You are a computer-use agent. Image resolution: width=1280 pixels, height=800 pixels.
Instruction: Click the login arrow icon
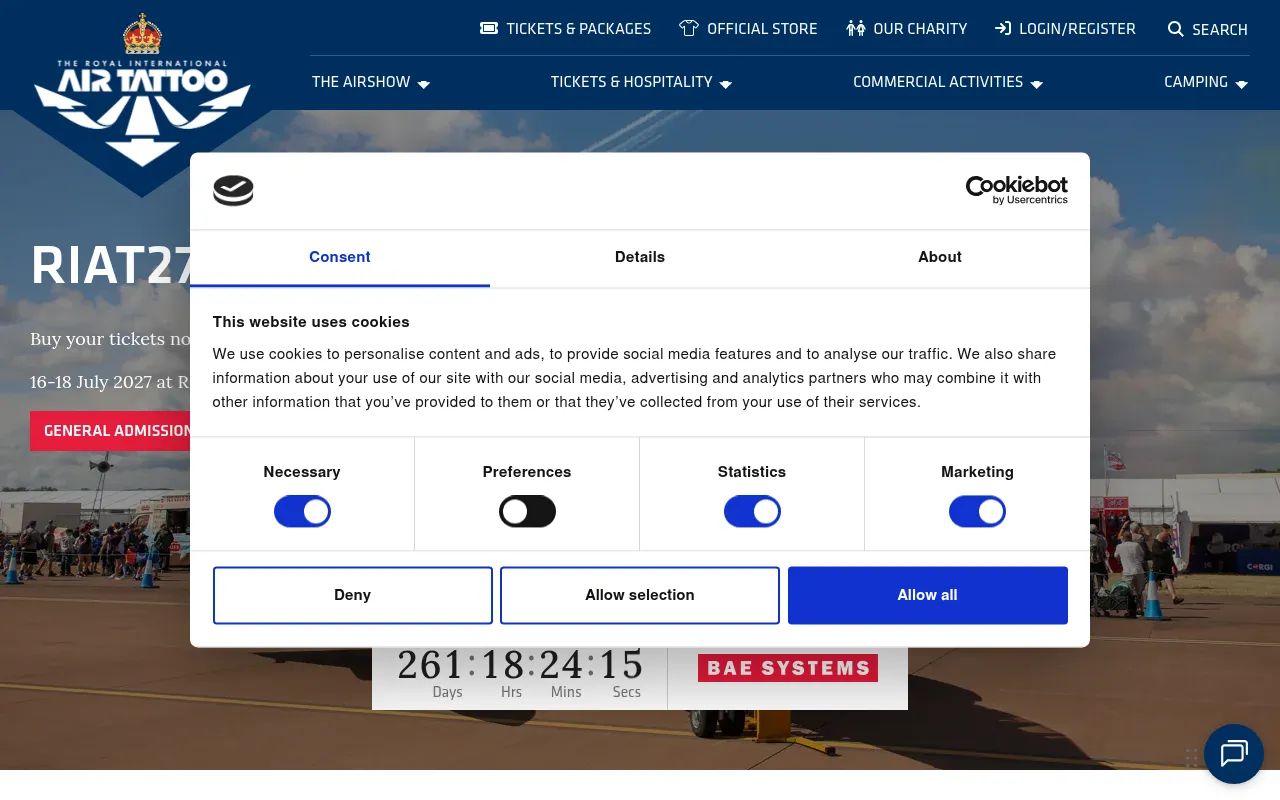pos(1003,28)
